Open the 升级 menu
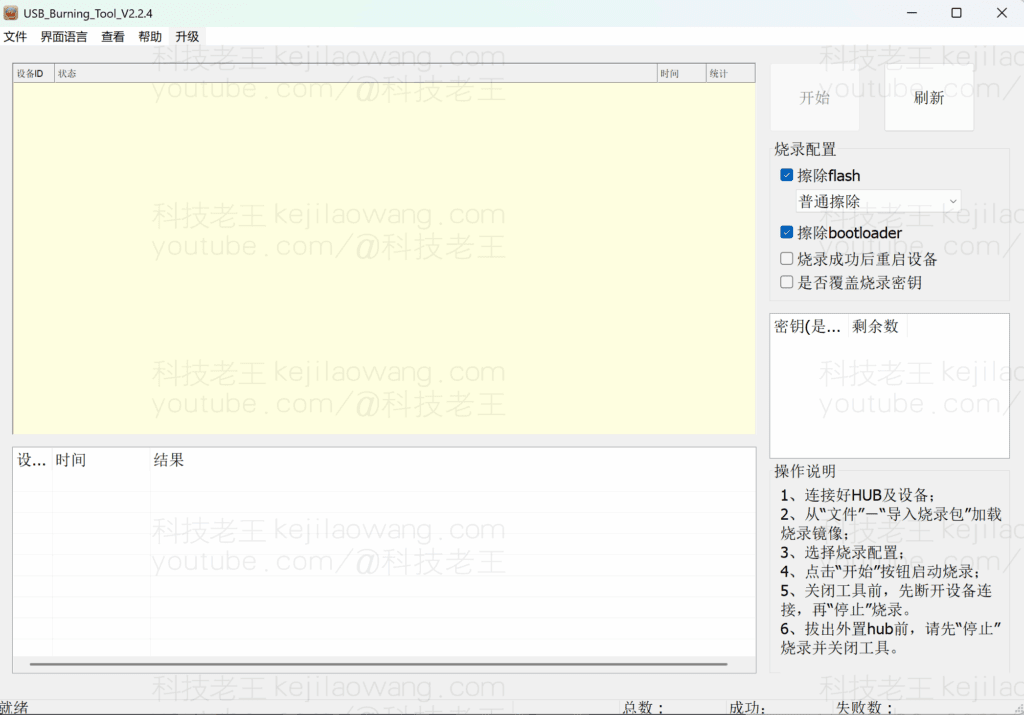The width and height of the screenshot is (1024, 715). click(x=187, y=37)
